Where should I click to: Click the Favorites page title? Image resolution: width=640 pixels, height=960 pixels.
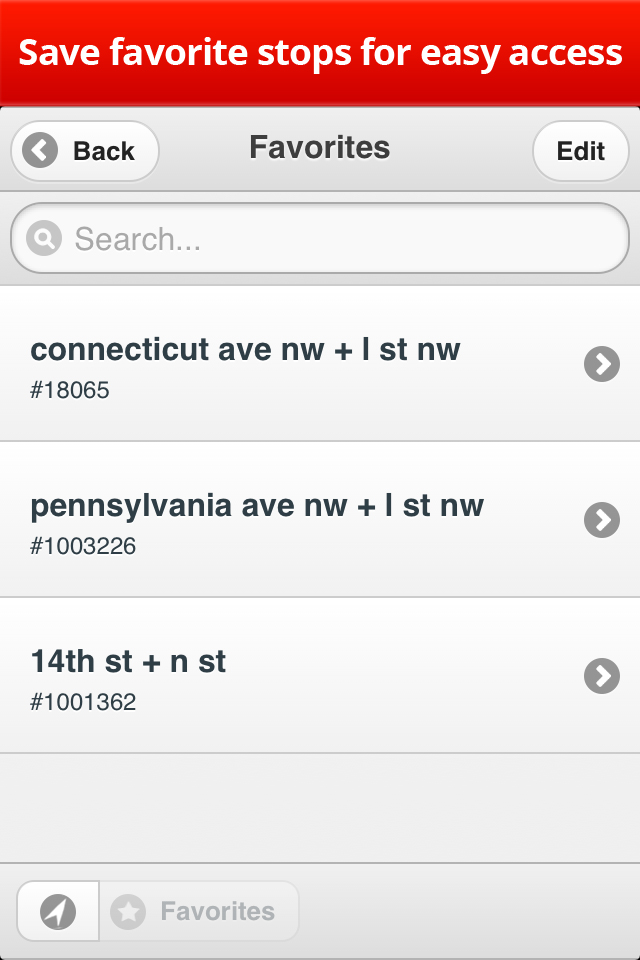pyautogui.click(x=319, y=148)
